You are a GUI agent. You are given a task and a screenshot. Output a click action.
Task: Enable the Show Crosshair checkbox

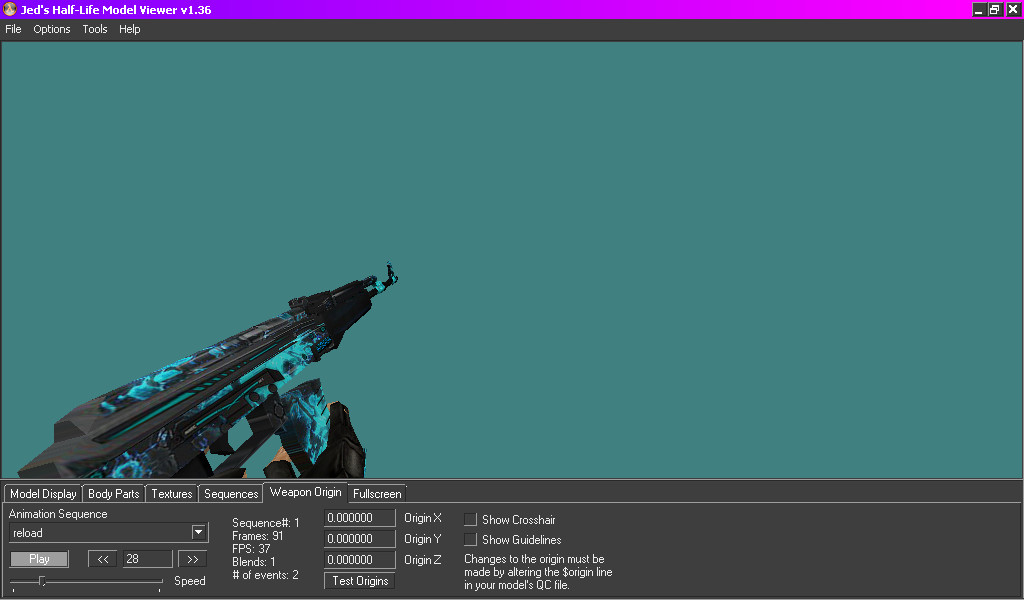click(x=470, y=519)
